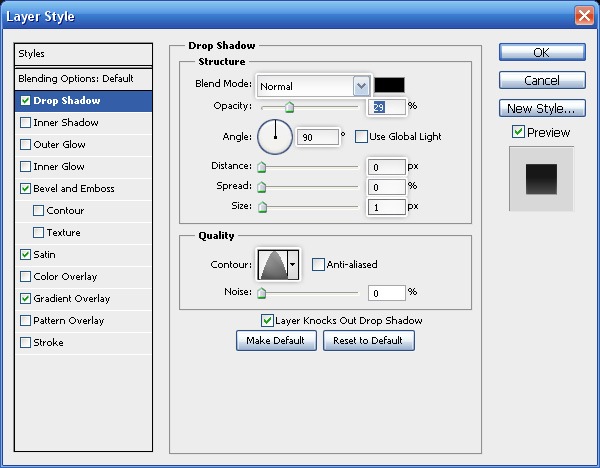Screen dimensions: 600x468
Task: Click the Spread slider handle
Action: point(262,187)
